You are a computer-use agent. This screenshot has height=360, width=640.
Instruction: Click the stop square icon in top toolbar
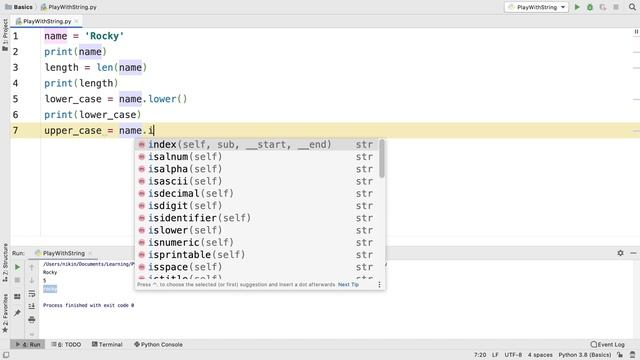coord(616,7)
